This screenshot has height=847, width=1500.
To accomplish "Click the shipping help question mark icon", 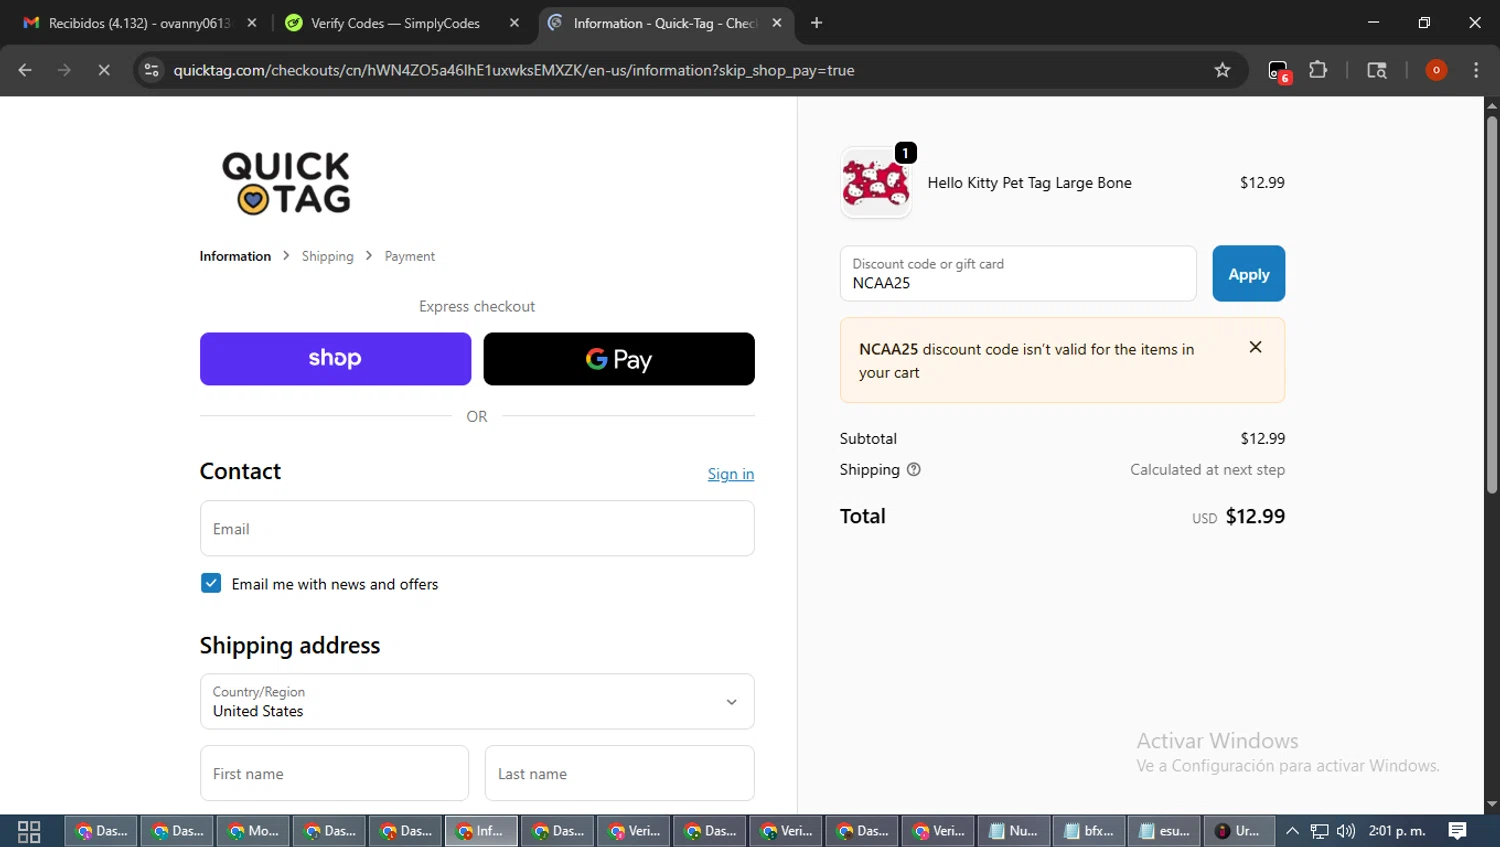I will tap(913, 469).
